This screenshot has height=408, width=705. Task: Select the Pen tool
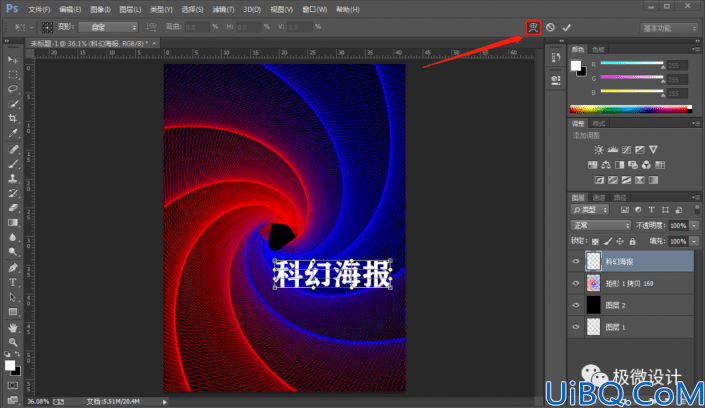click(x=13, y=268)
